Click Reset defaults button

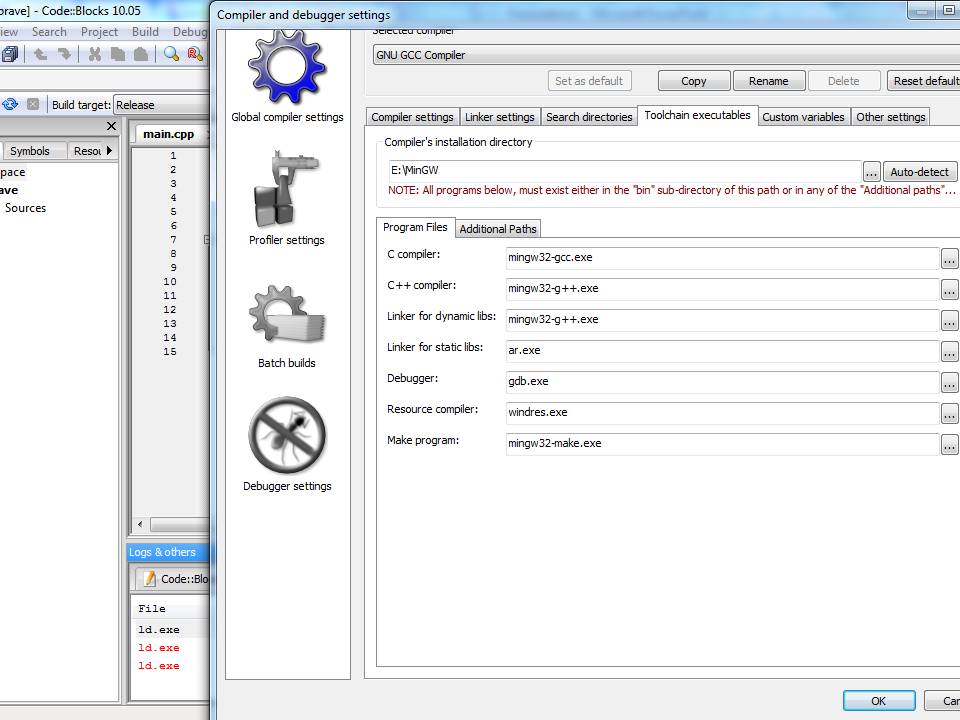924,81
